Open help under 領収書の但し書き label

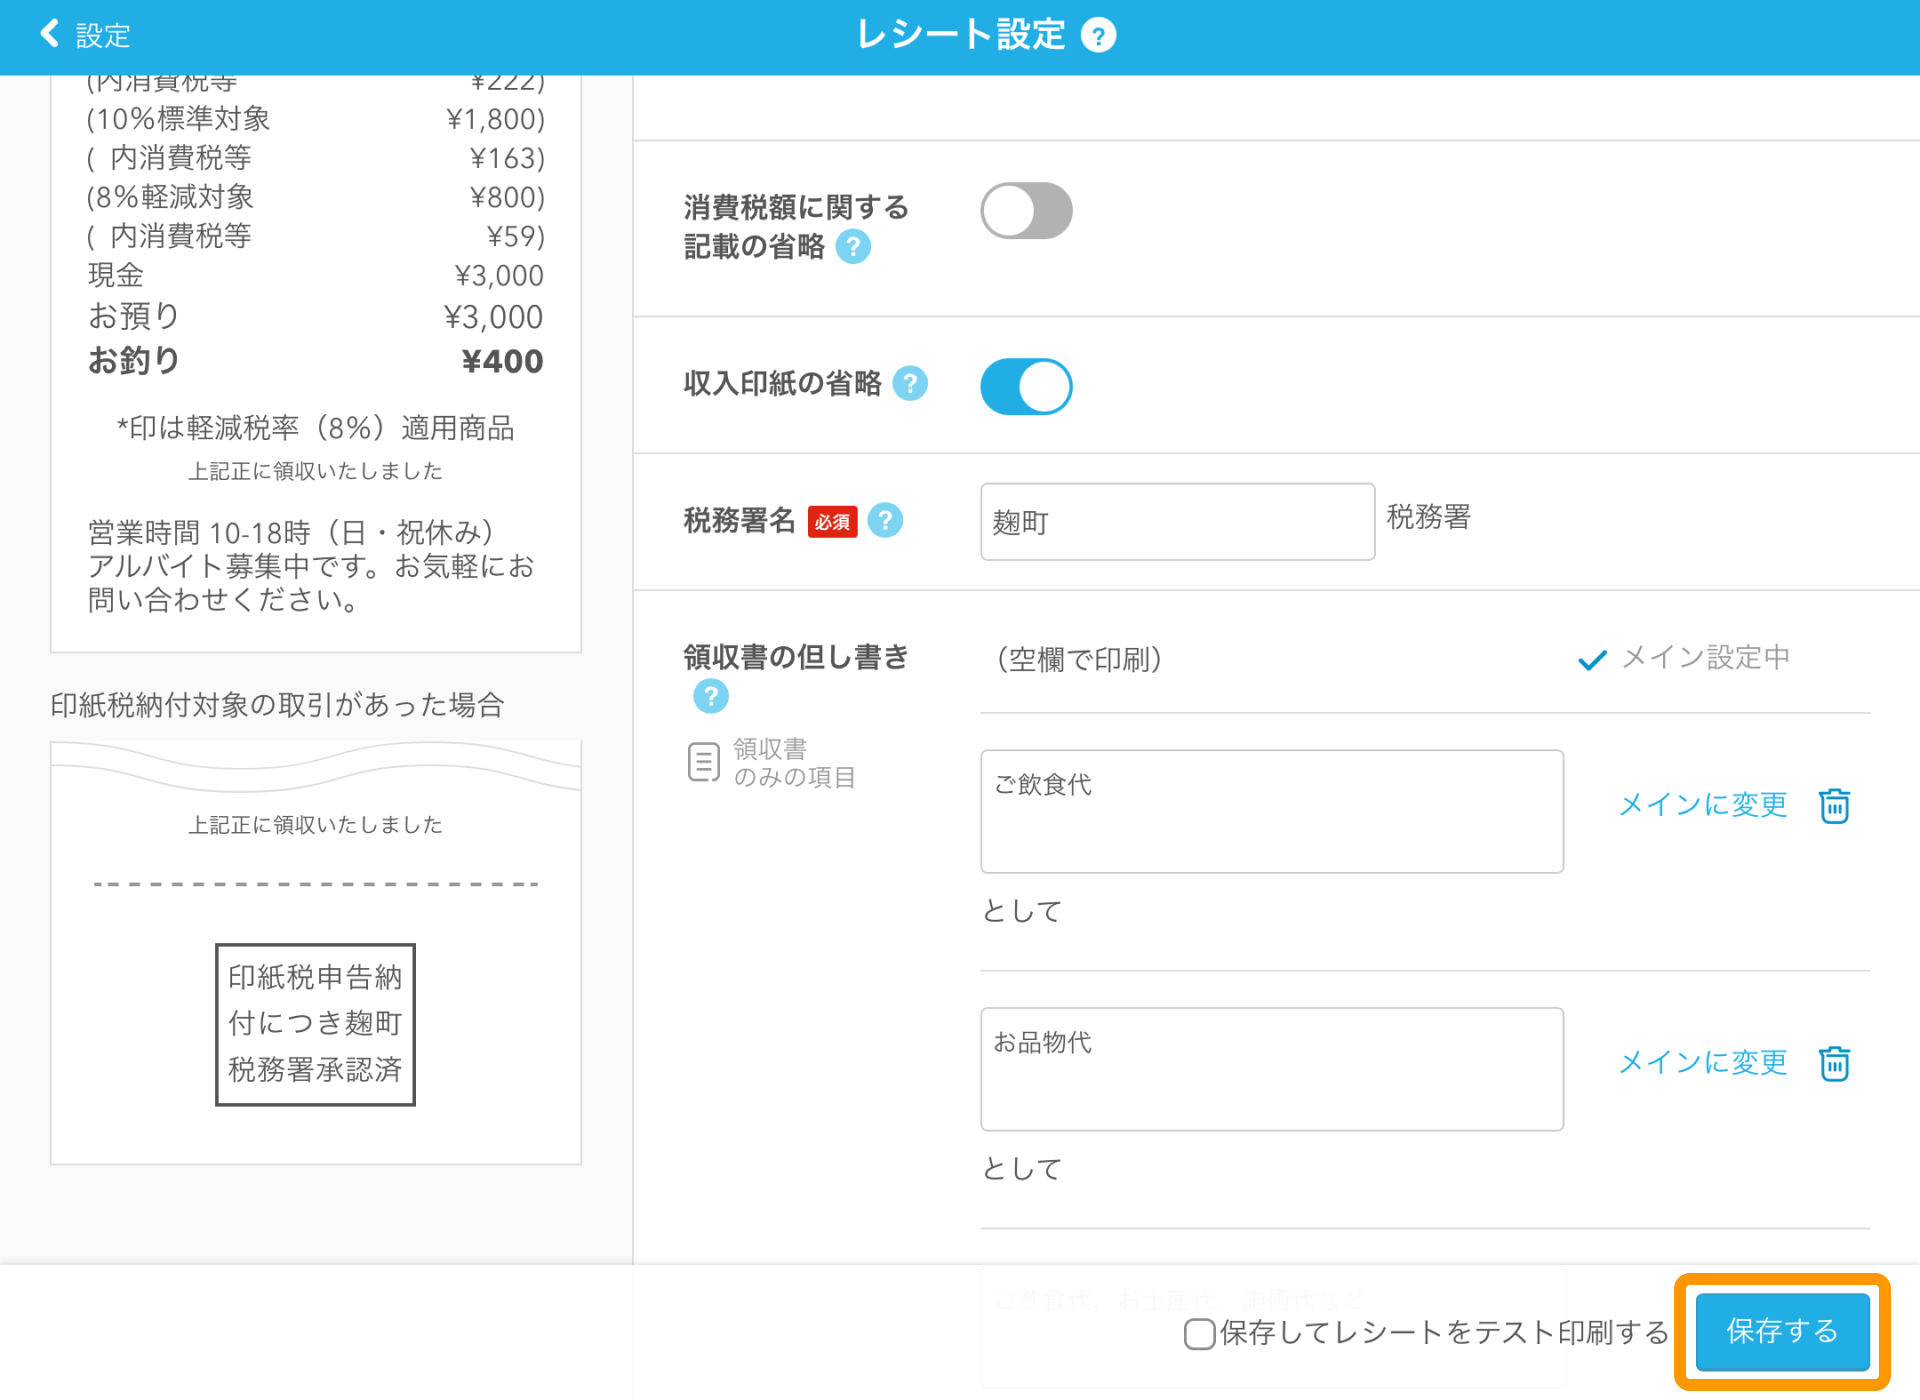(710, 696)
